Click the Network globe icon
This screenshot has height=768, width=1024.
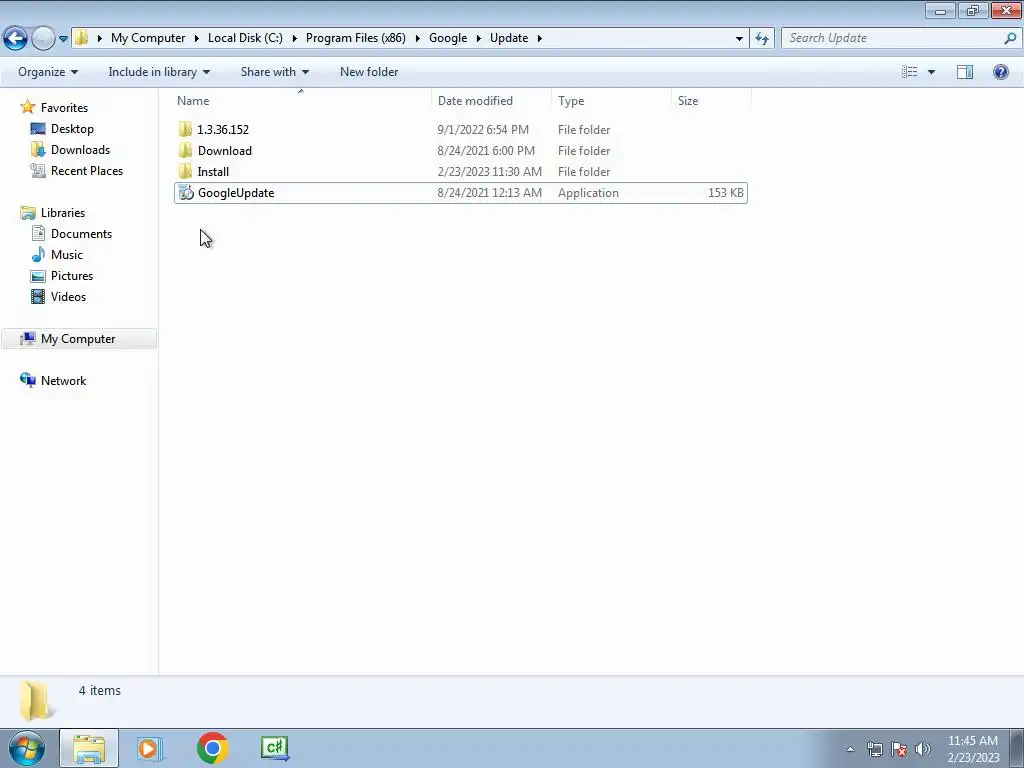pos(27,380)
